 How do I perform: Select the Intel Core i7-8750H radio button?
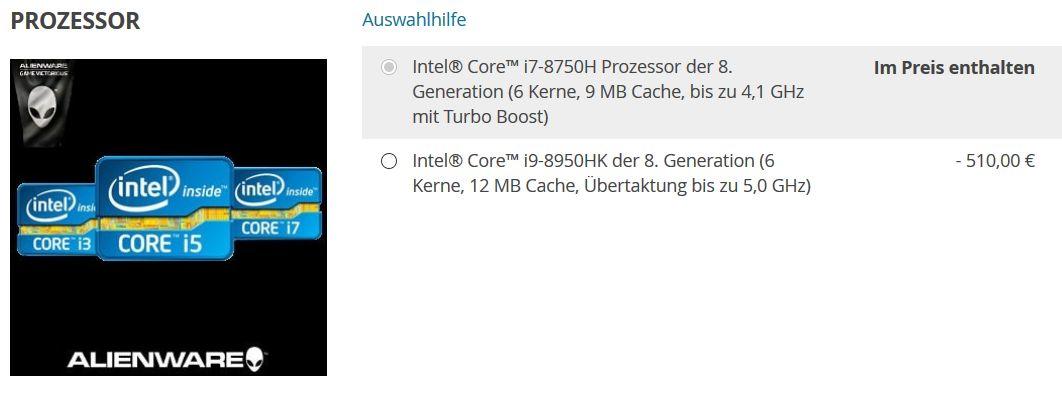click(389, 67)
